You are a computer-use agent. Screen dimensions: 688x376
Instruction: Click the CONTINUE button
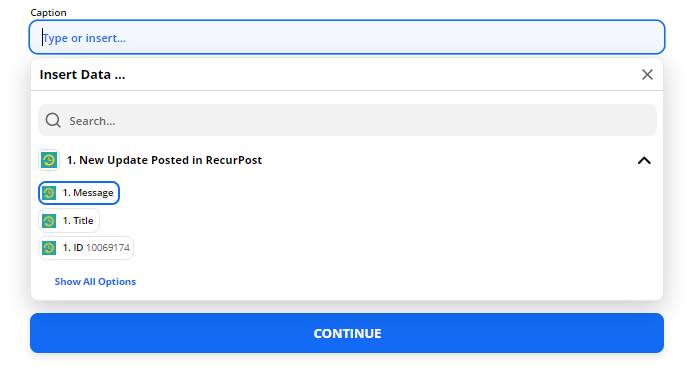(x=347, y=333)
